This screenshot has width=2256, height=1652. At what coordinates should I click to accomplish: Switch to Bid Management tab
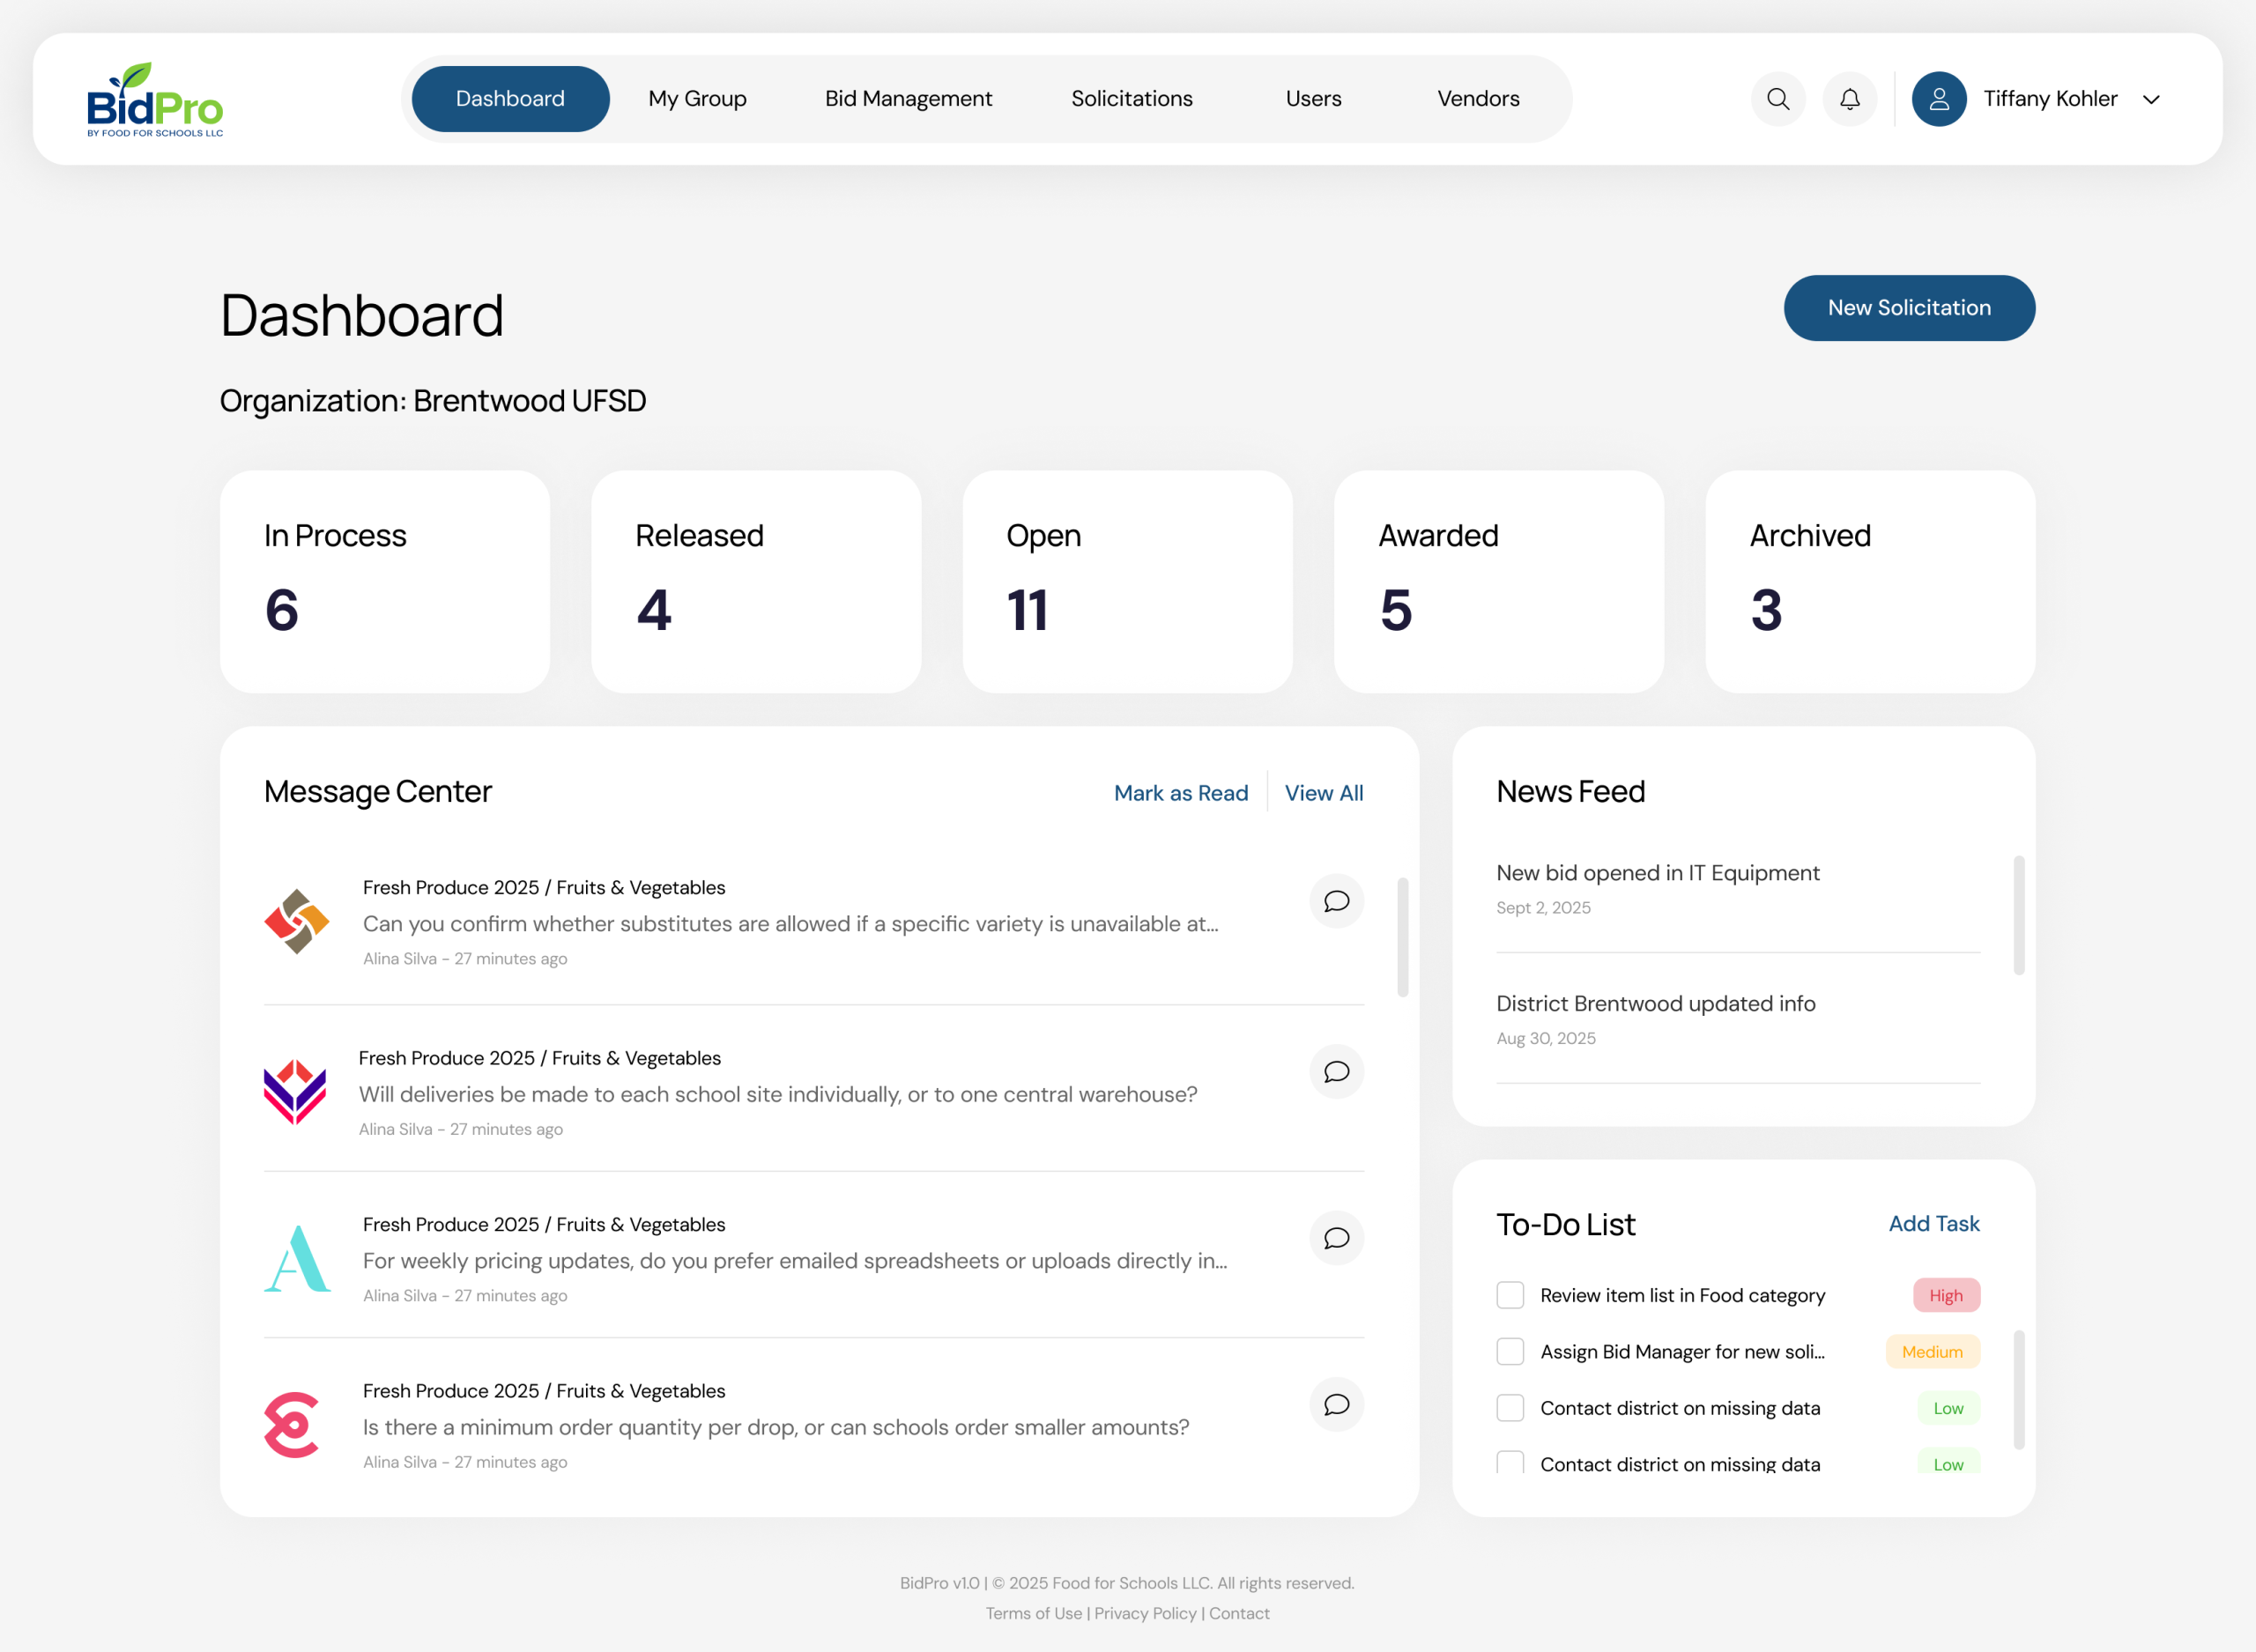coord(908,99)
